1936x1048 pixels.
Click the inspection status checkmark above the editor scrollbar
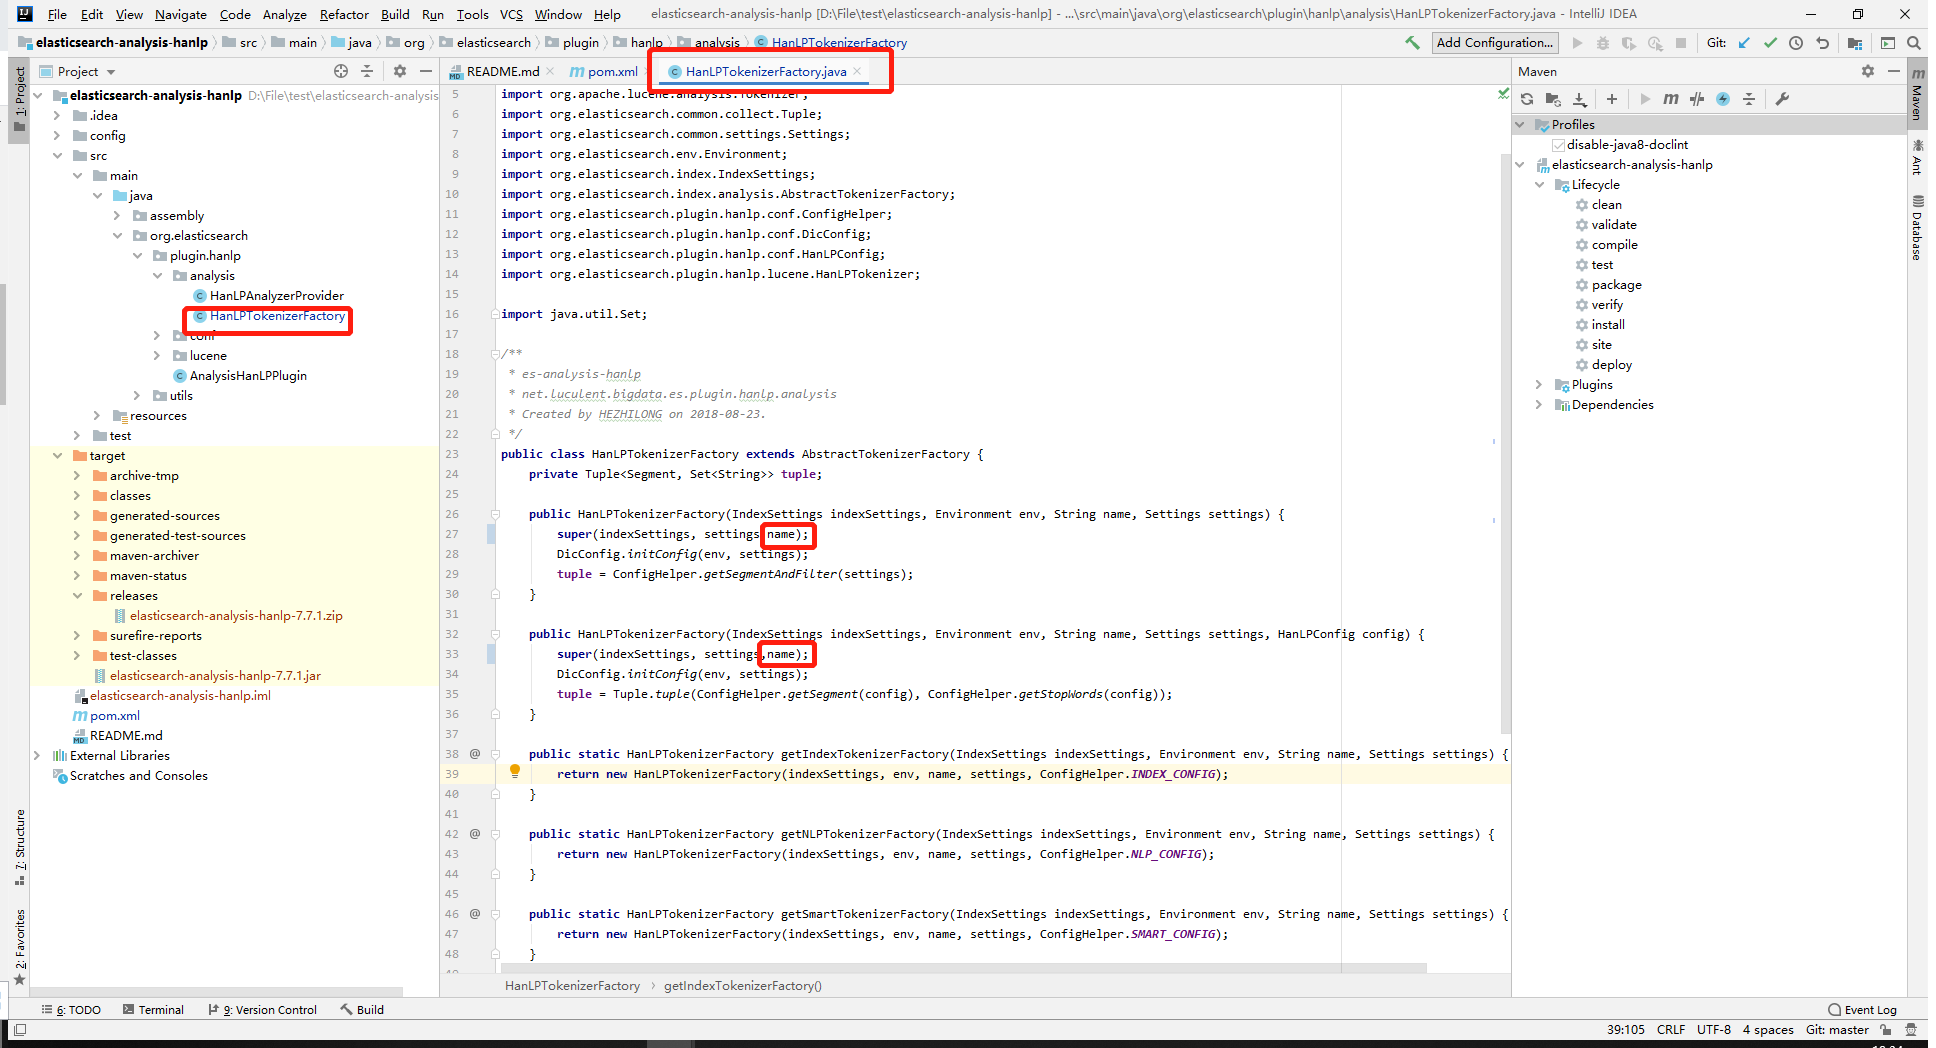[x=1503, y=93]
